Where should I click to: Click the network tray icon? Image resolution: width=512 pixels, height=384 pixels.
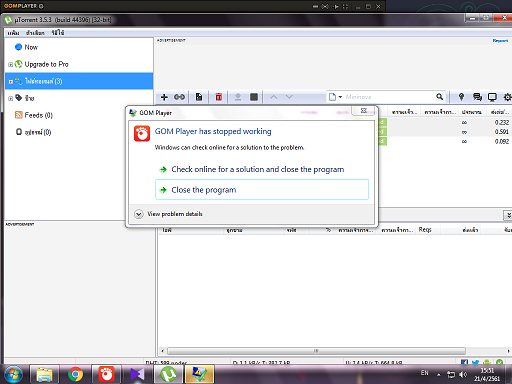tap(451, 375)
